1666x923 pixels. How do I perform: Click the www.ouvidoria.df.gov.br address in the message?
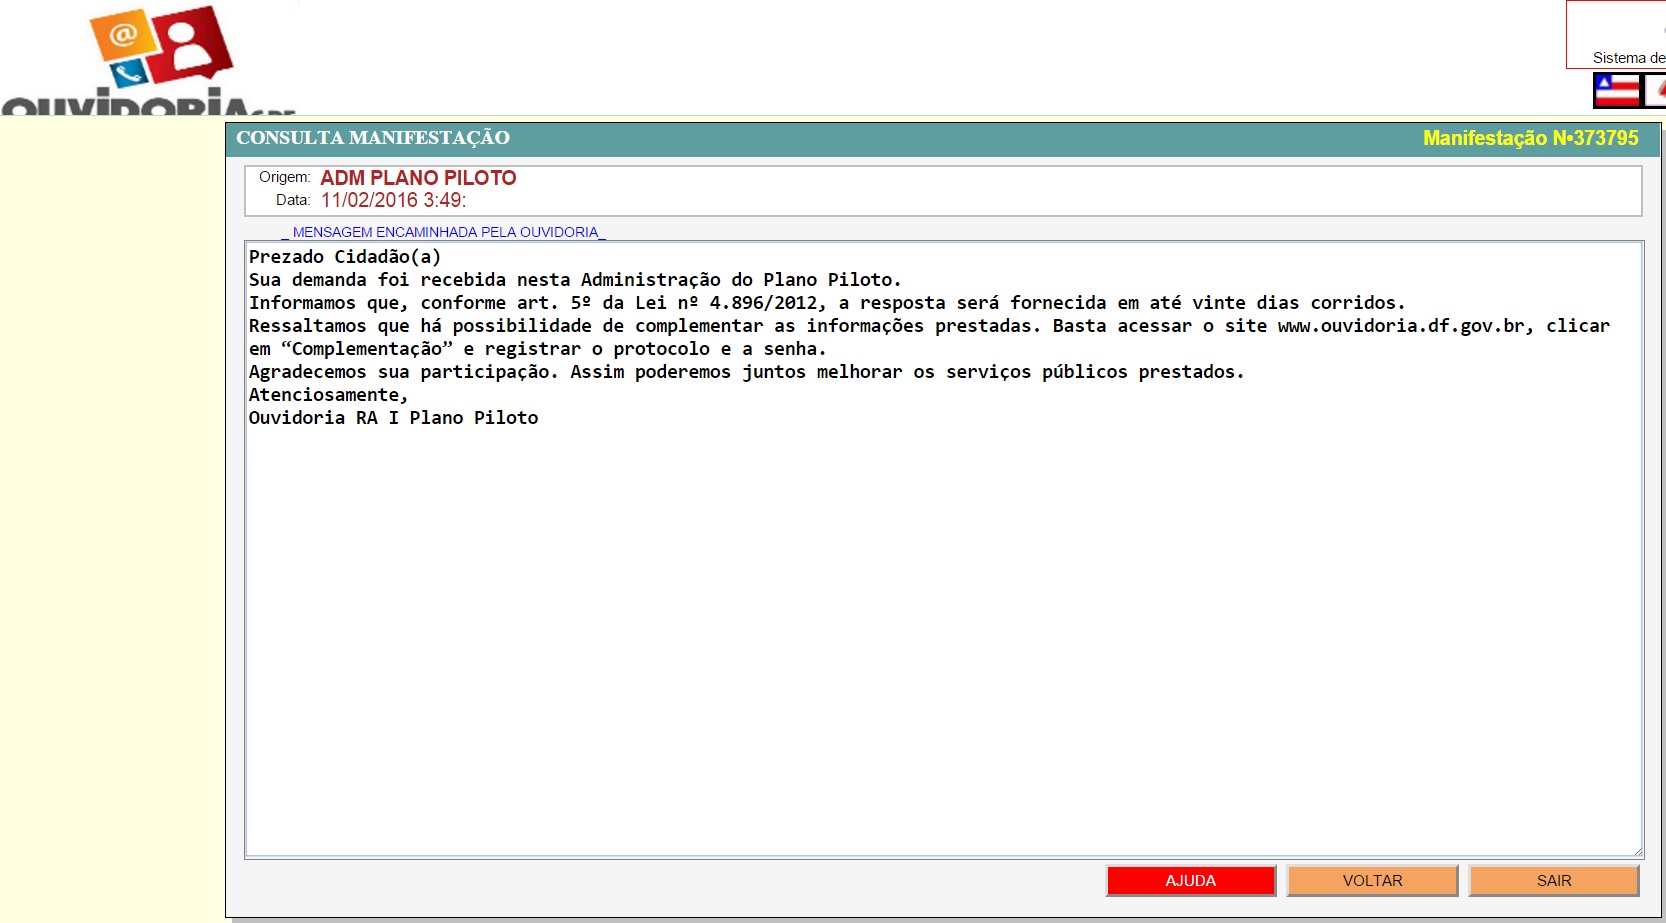[1400, 326]
